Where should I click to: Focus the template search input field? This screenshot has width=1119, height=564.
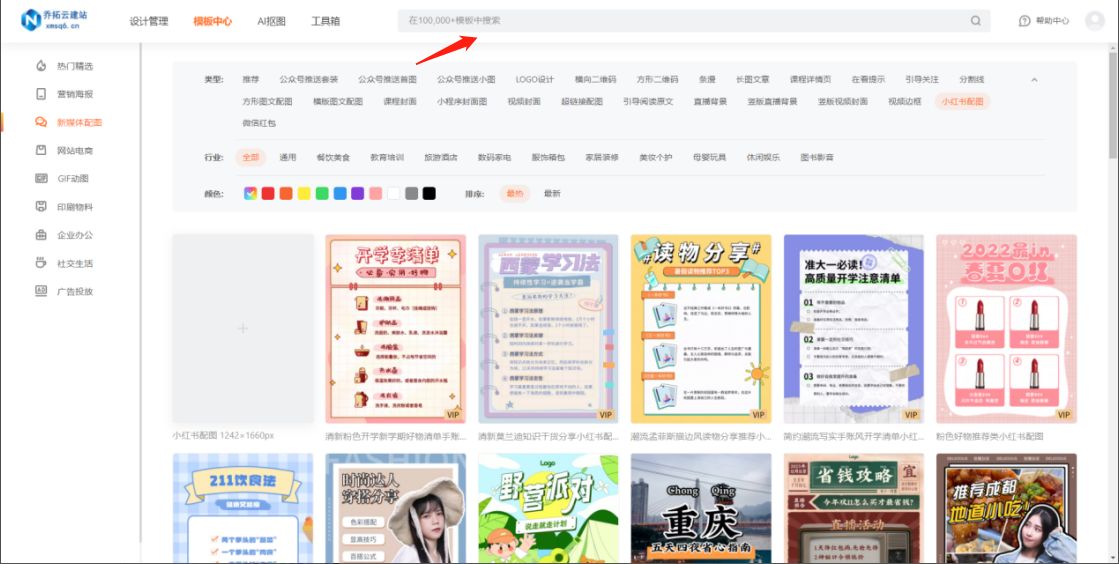pos(694,21)
